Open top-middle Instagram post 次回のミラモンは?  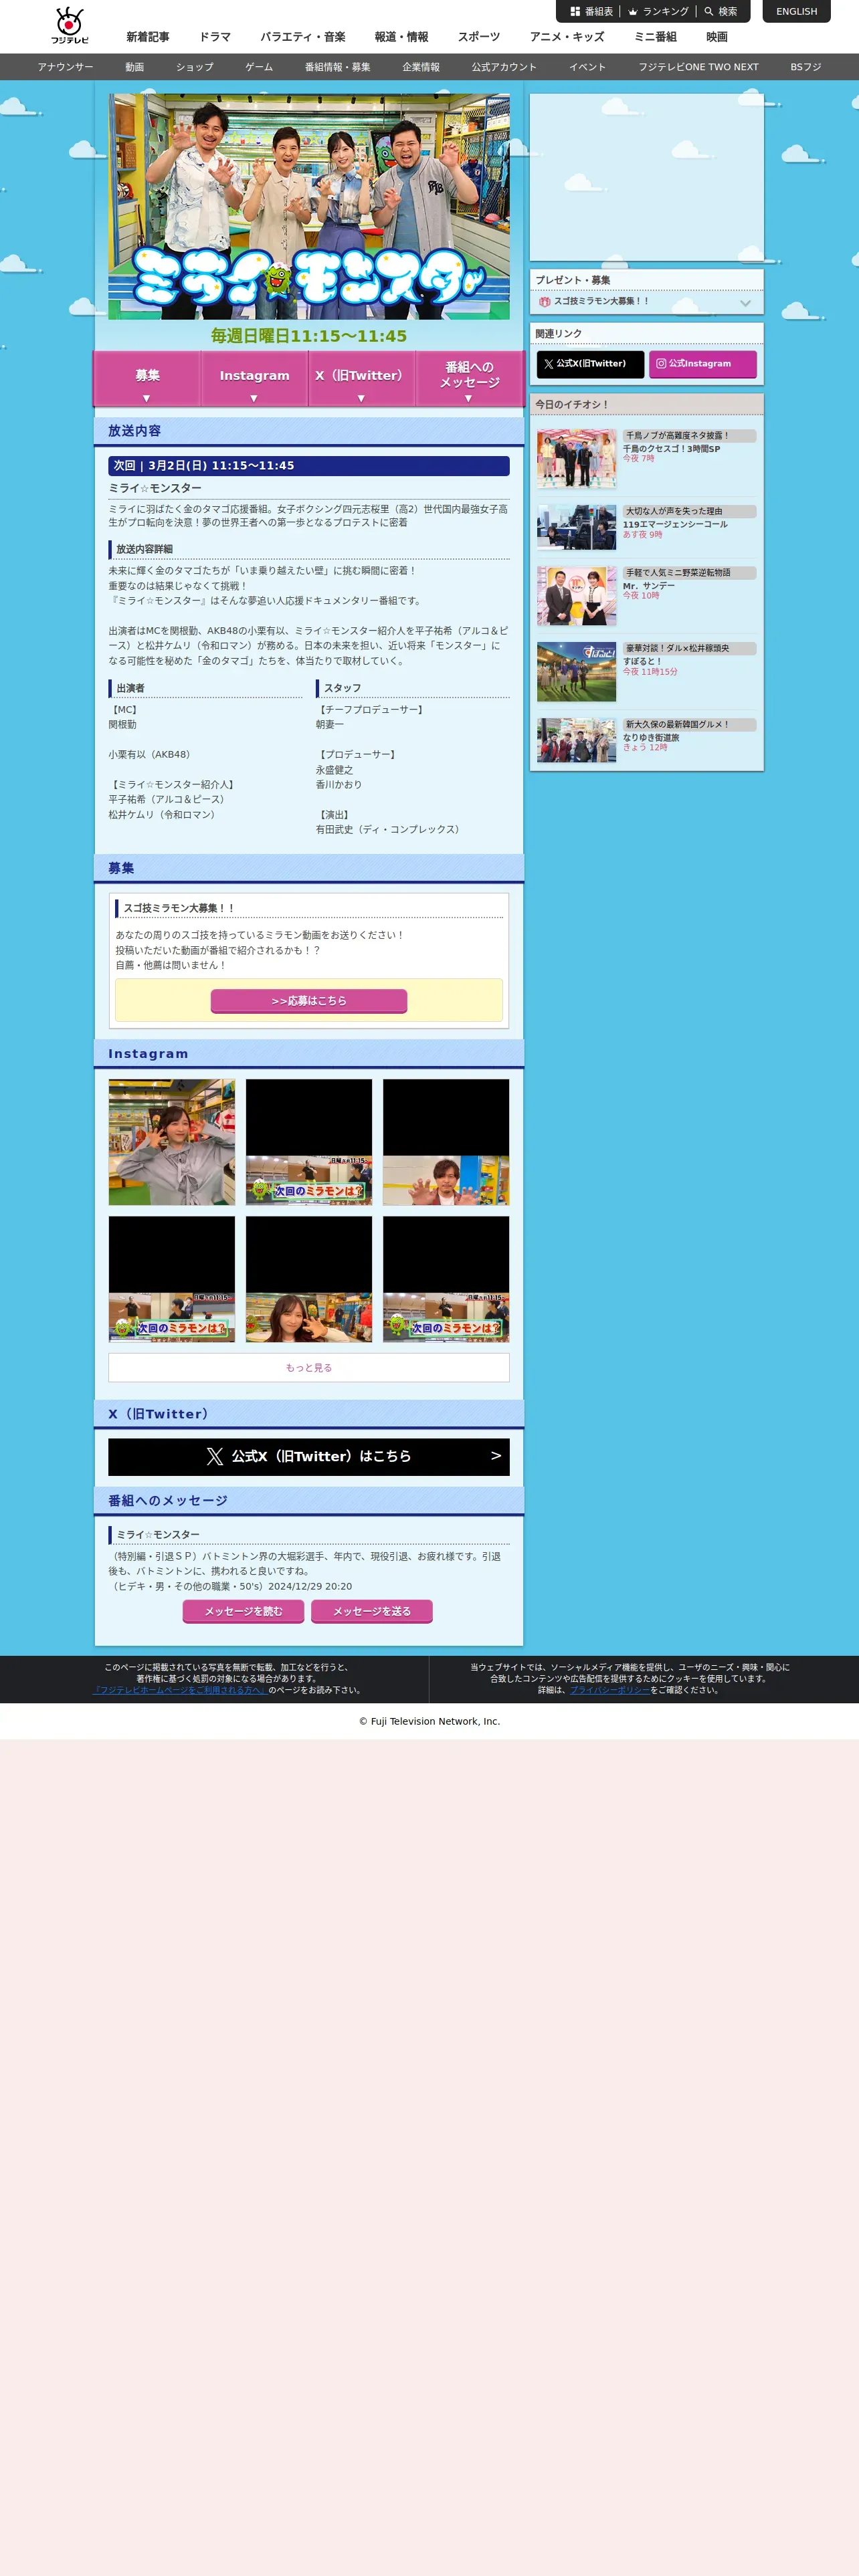(x=309, y=1142)
